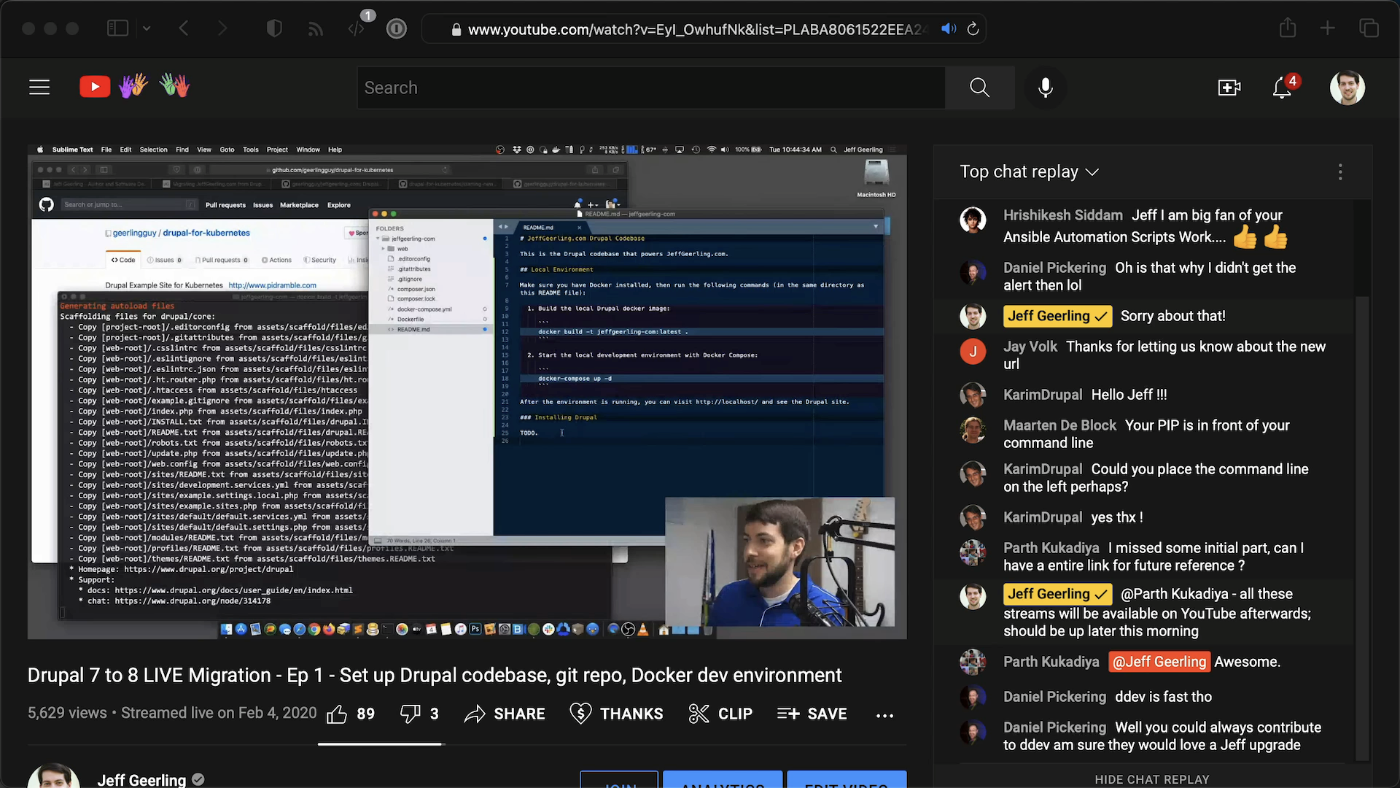Click Jay Volk's red J avatar
Image resolution: width=1400 pixels, height=788 pixels.
click(973, 351)
